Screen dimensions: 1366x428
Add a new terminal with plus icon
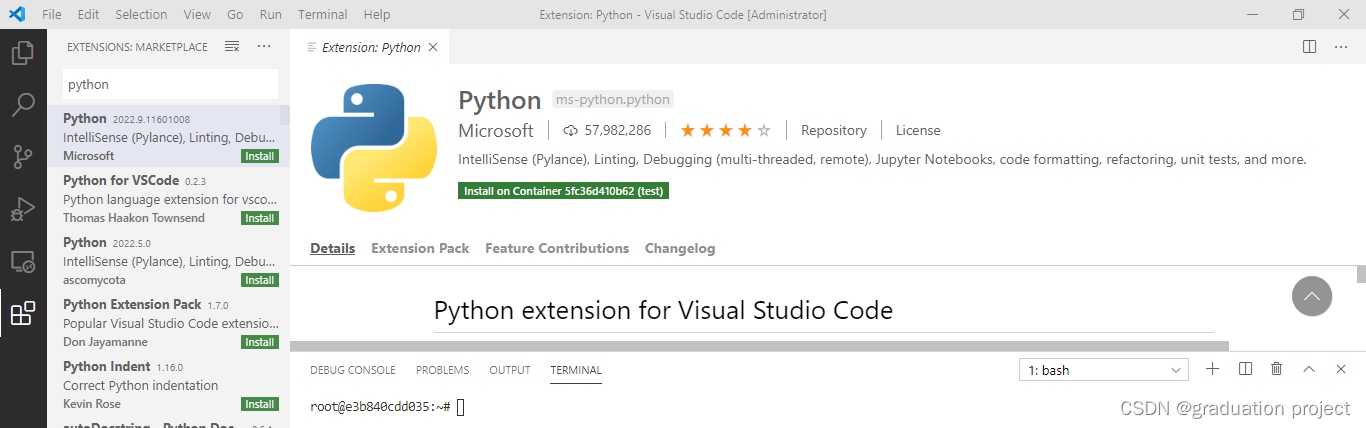1212,369
